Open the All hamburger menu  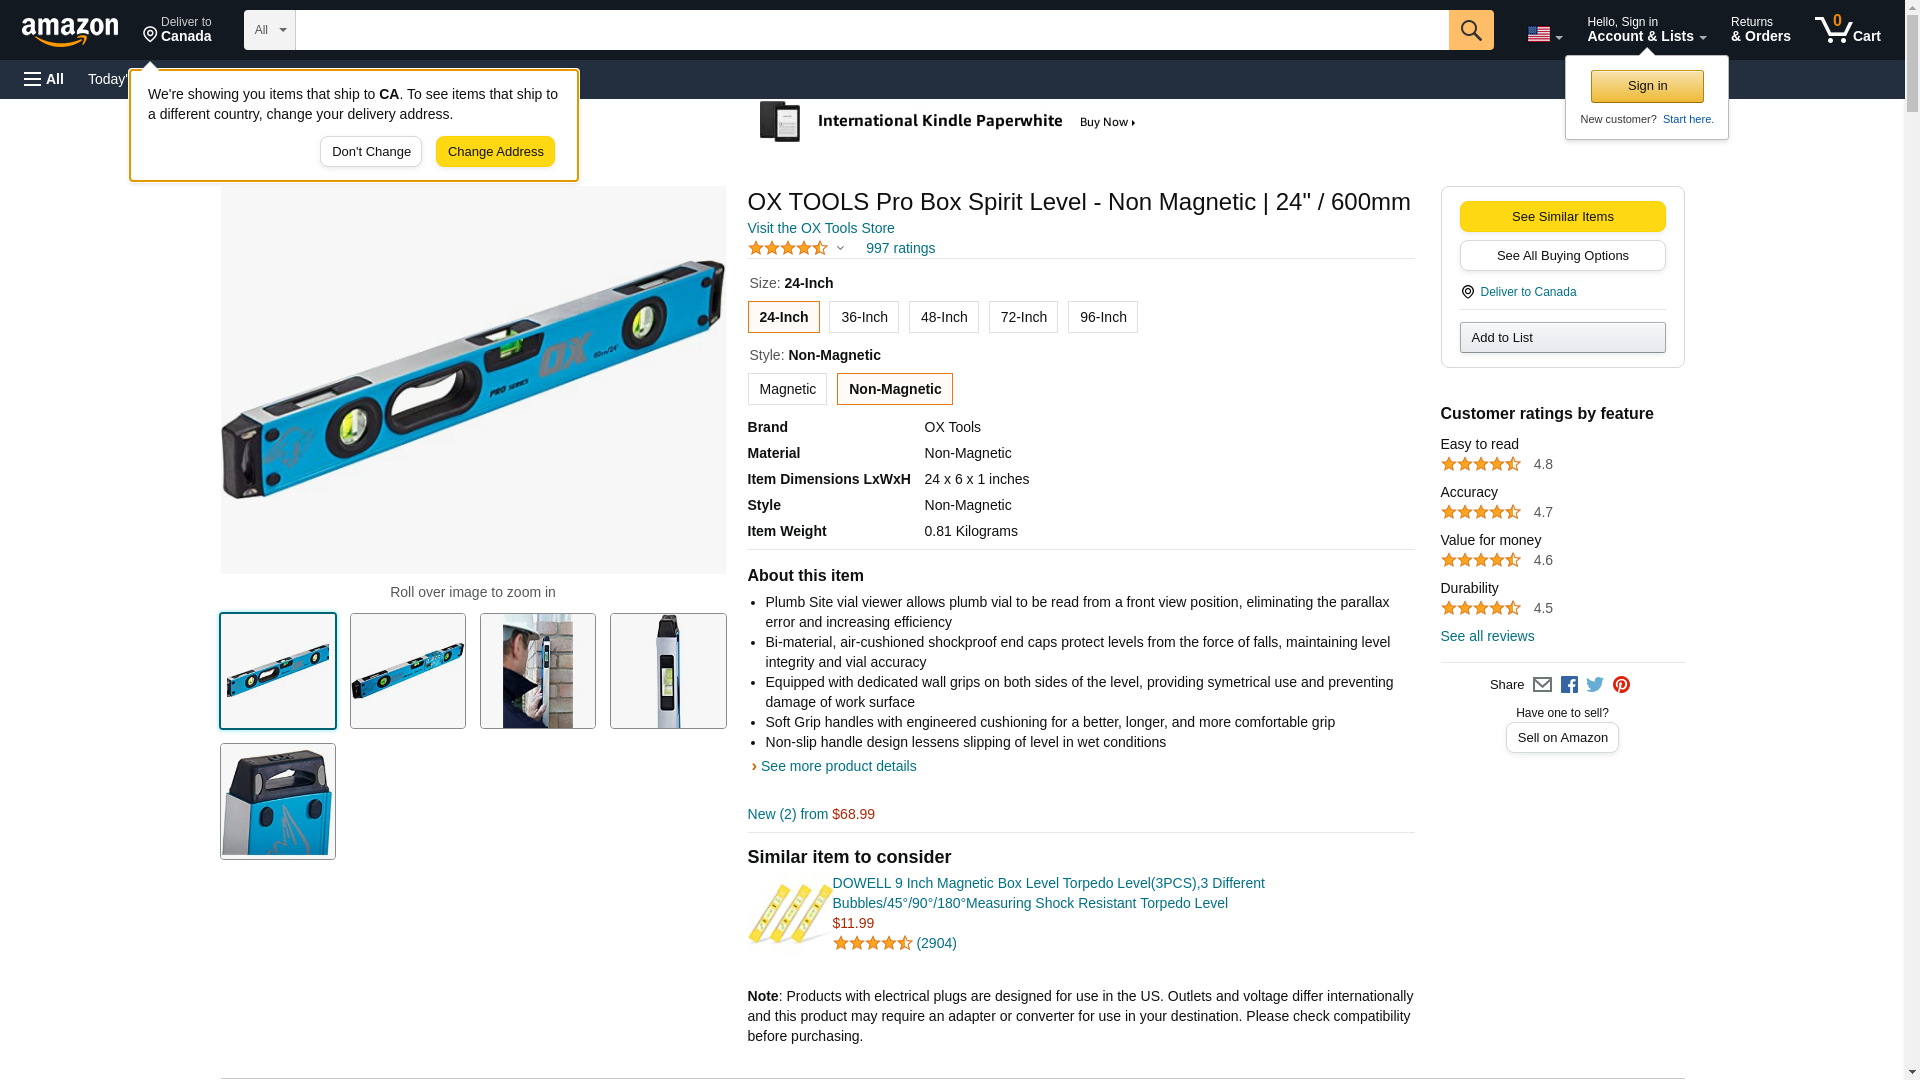click(44, 79)
